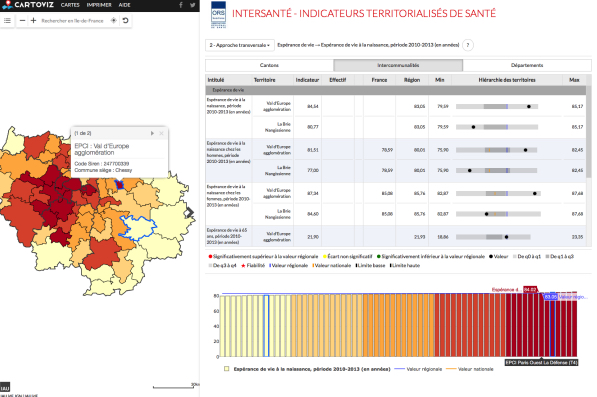Close the Val d'Europe map popup
The height and width of the screenshot is (397, 597).
(x=161, y=133)
